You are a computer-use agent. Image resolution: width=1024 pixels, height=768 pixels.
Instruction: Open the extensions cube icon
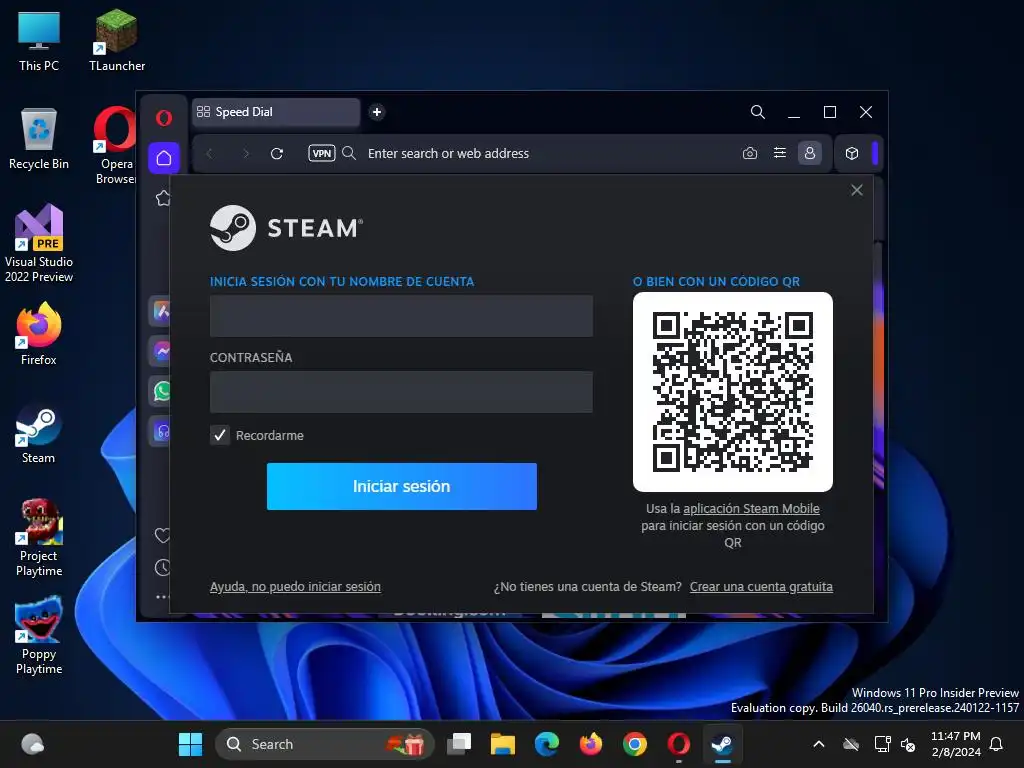[x=852, y=153]
